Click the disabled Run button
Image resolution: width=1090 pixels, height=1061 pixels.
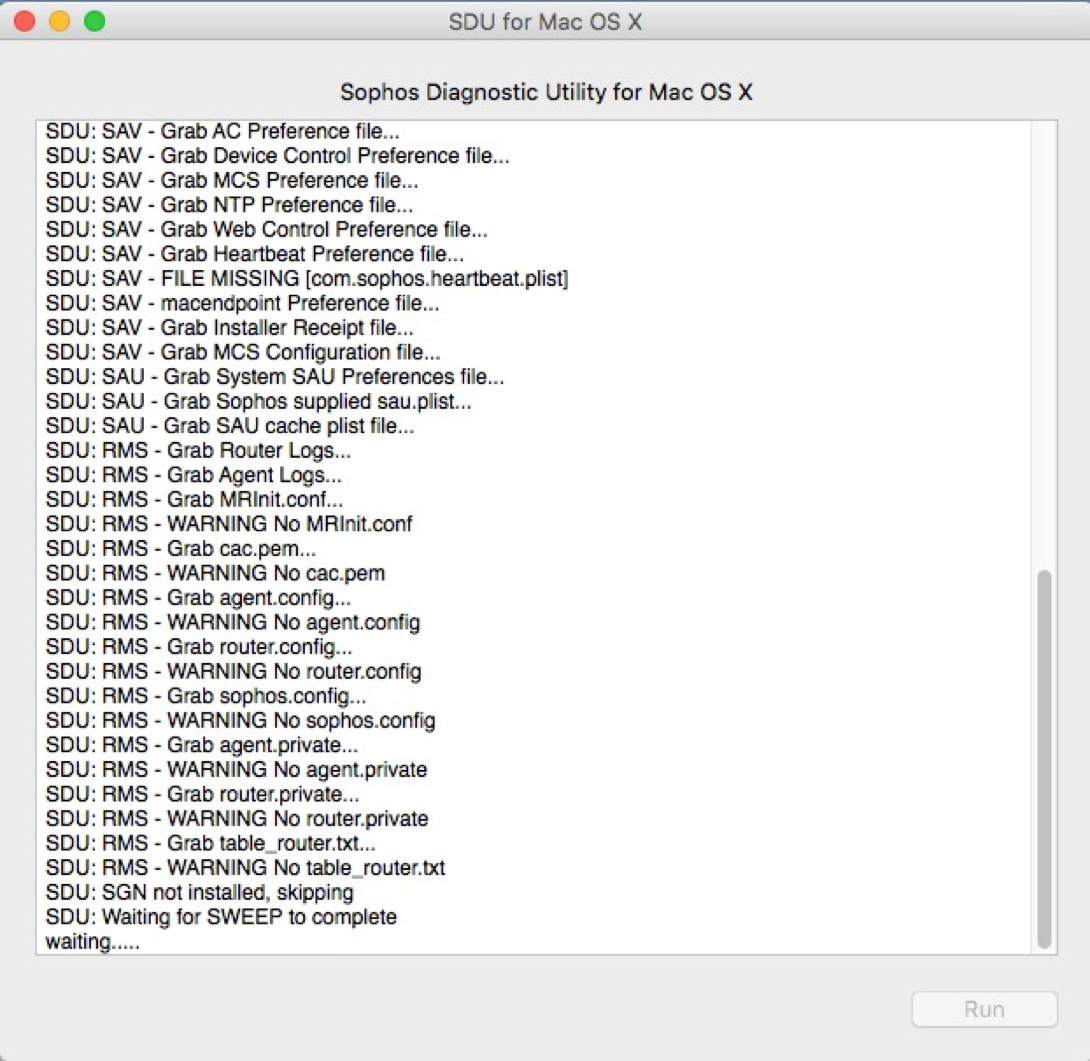click(x=984, y=1008)
